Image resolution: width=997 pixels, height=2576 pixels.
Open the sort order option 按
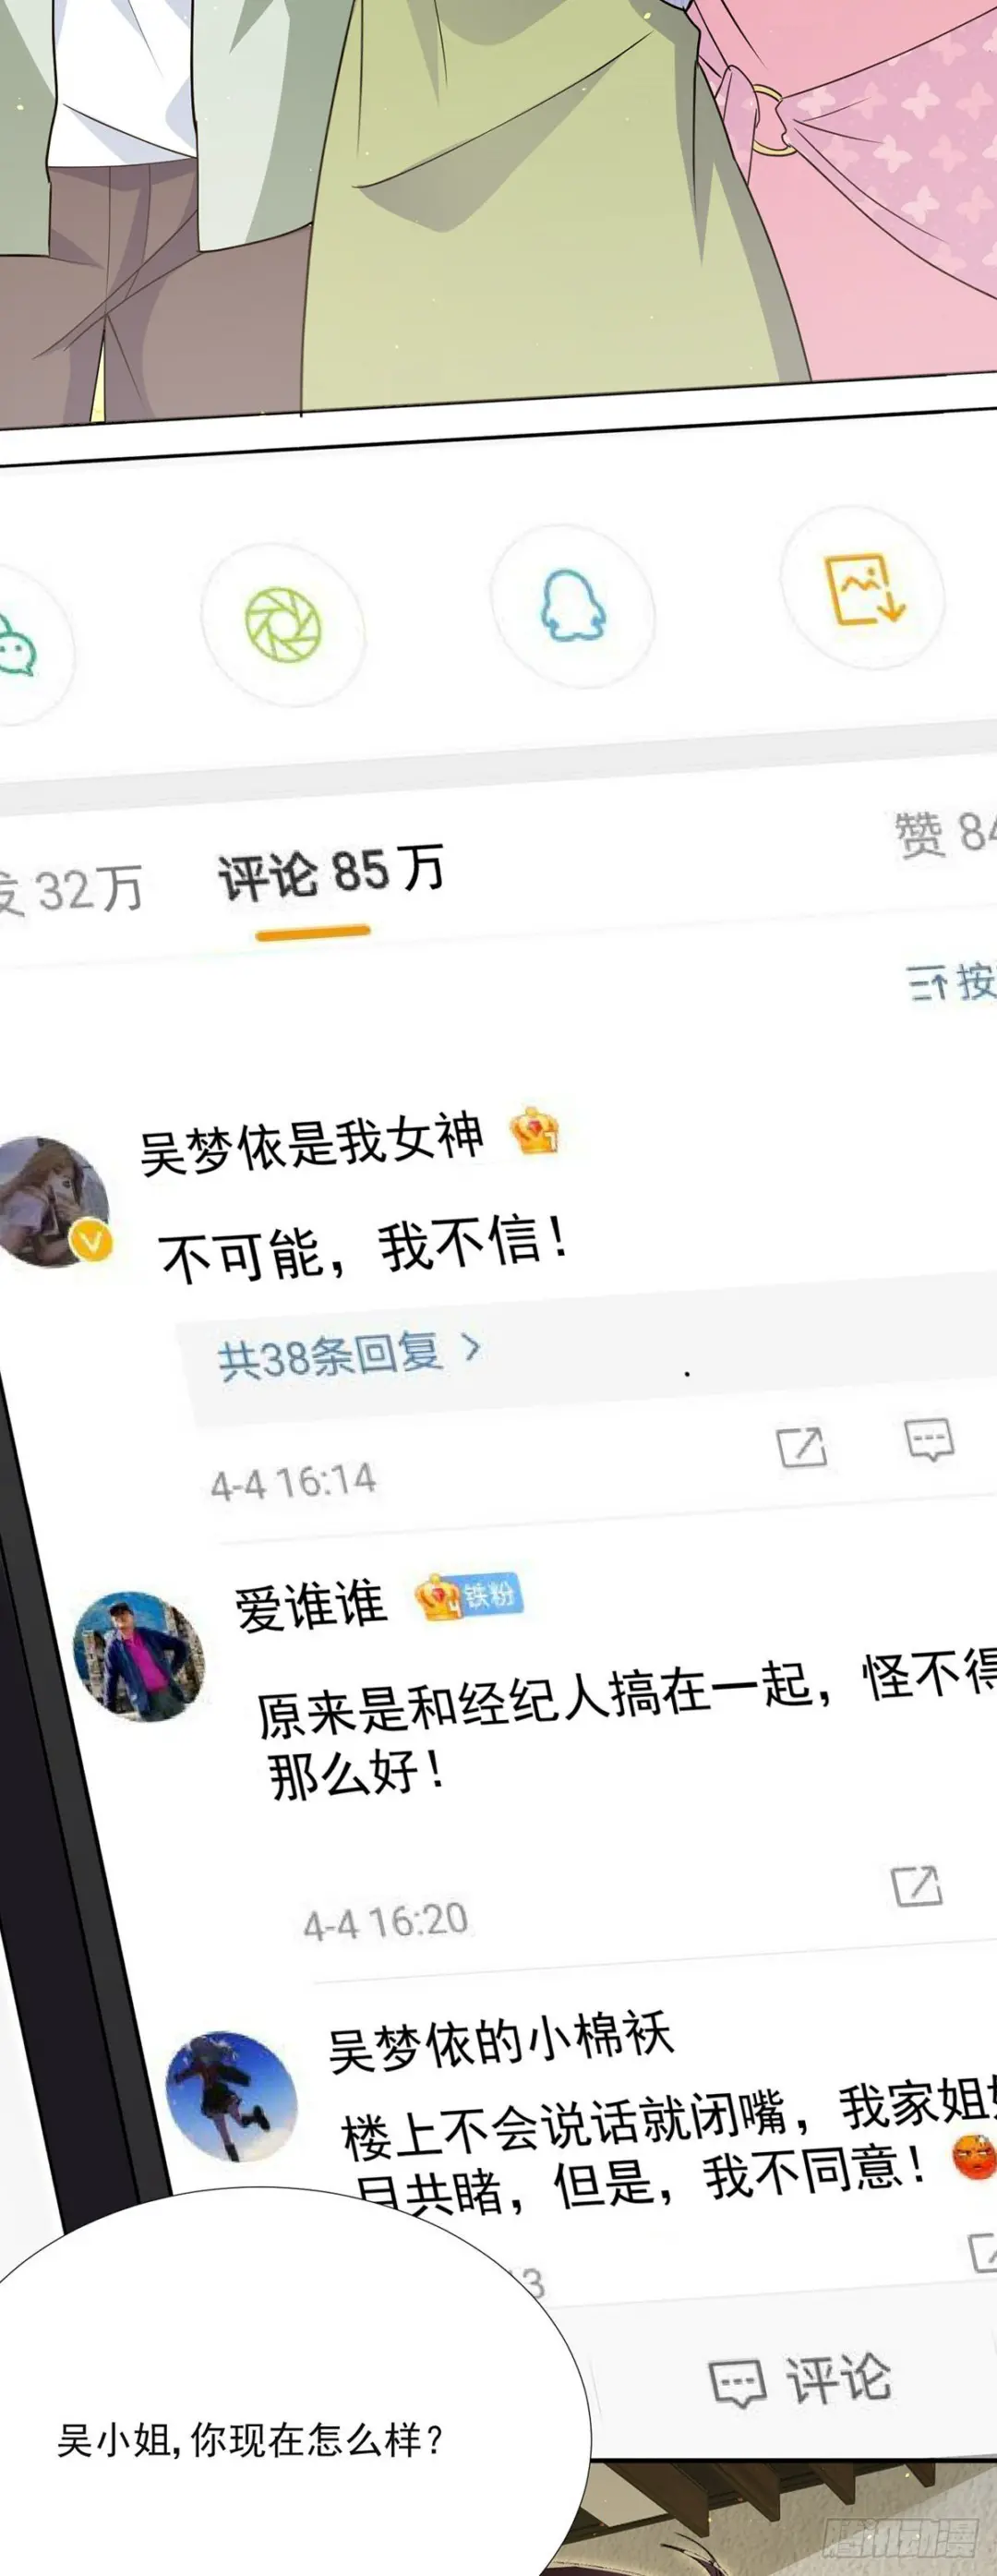pyautogui.click(x=952, y=982)
